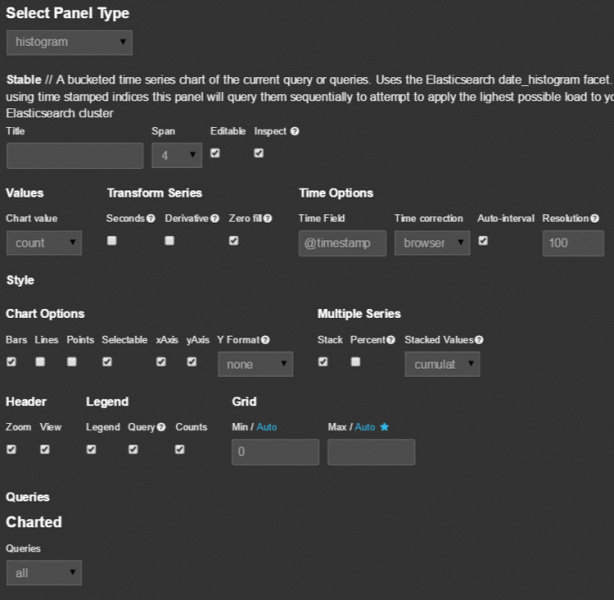Expand the Time correction browser dropdown

pos(431,243)
